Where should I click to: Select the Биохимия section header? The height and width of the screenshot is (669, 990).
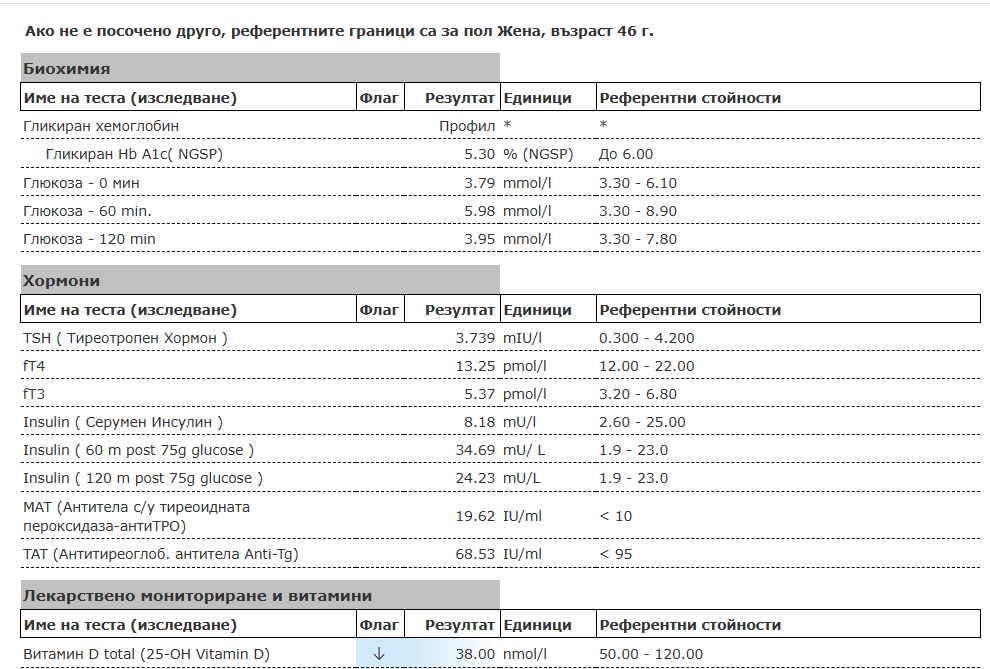click(x=66, y=69)
